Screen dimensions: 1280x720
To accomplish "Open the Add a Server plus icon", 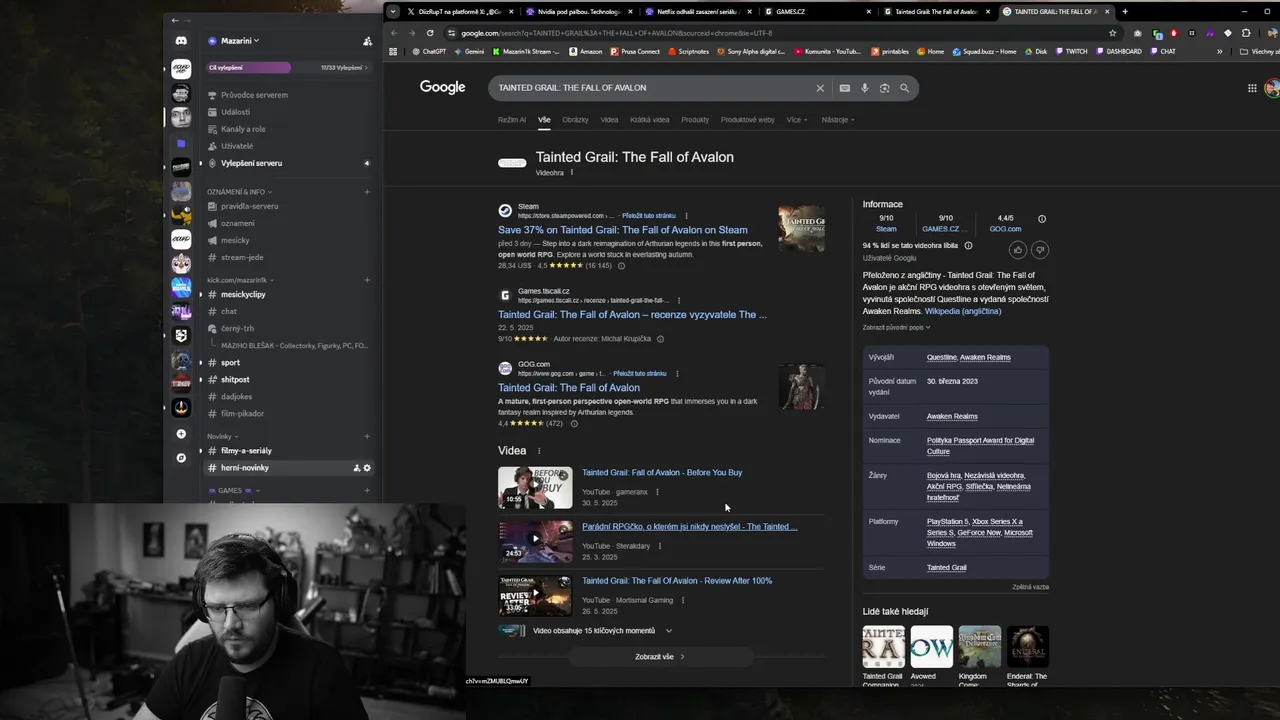I will (181, 434).
